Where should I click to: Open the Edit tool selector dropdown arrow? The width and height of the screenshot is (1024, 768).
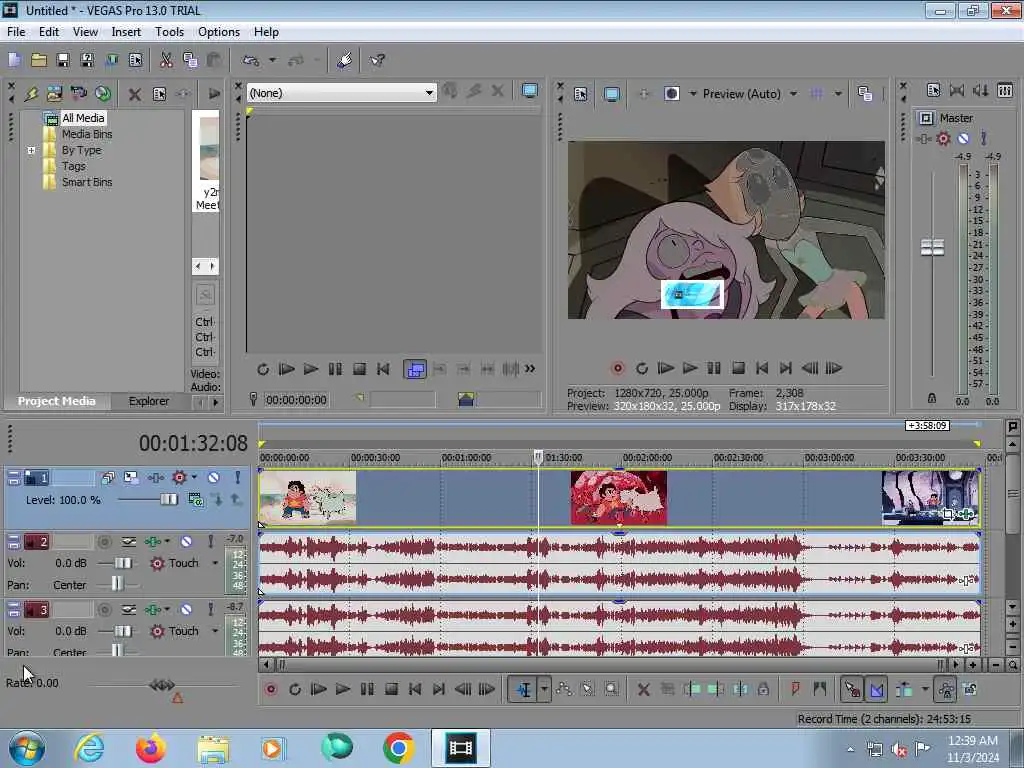click(x=544, y=689)
